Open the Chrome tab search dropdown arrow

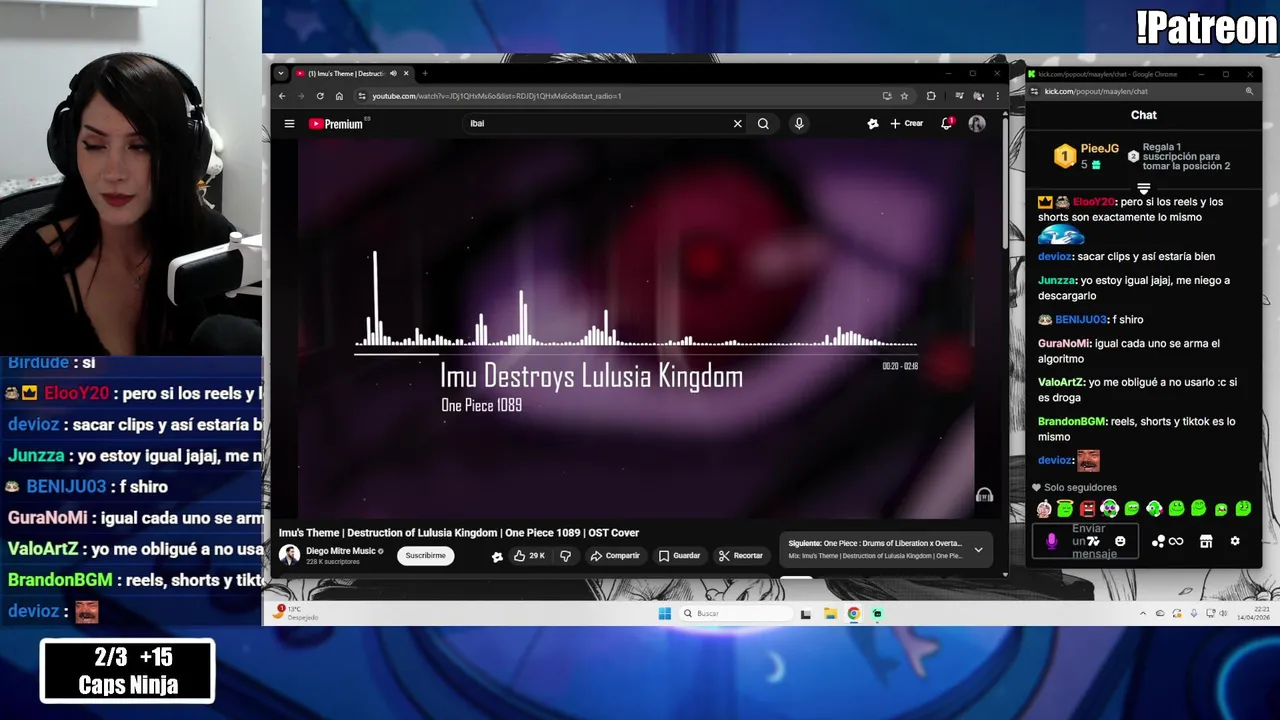[x=281, y=73]
